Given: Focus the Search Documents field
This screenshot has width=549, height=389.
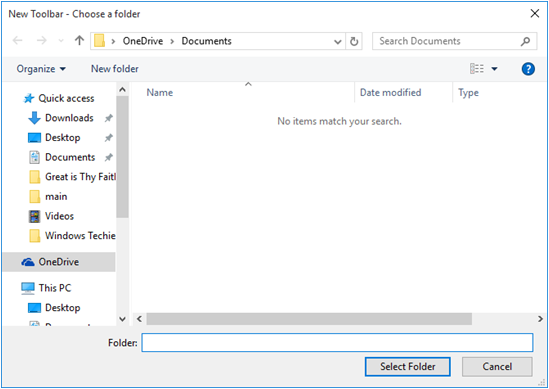Looking at the screenshot, I should pos(454,41).
